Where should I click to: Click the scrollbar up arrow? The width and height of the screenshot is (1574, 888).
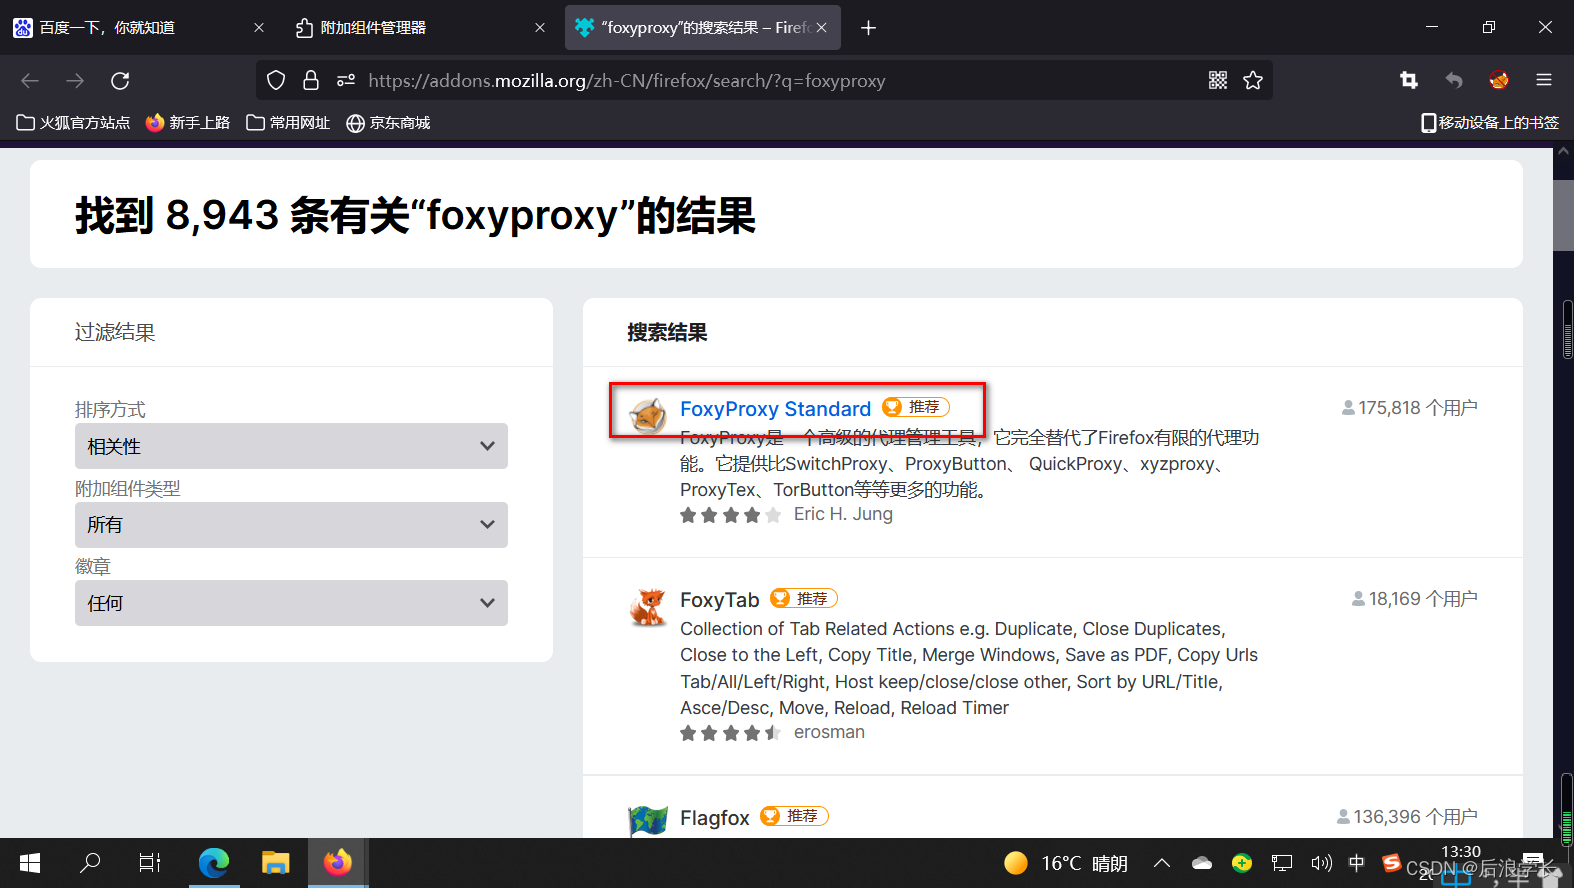pos(1563,152)
